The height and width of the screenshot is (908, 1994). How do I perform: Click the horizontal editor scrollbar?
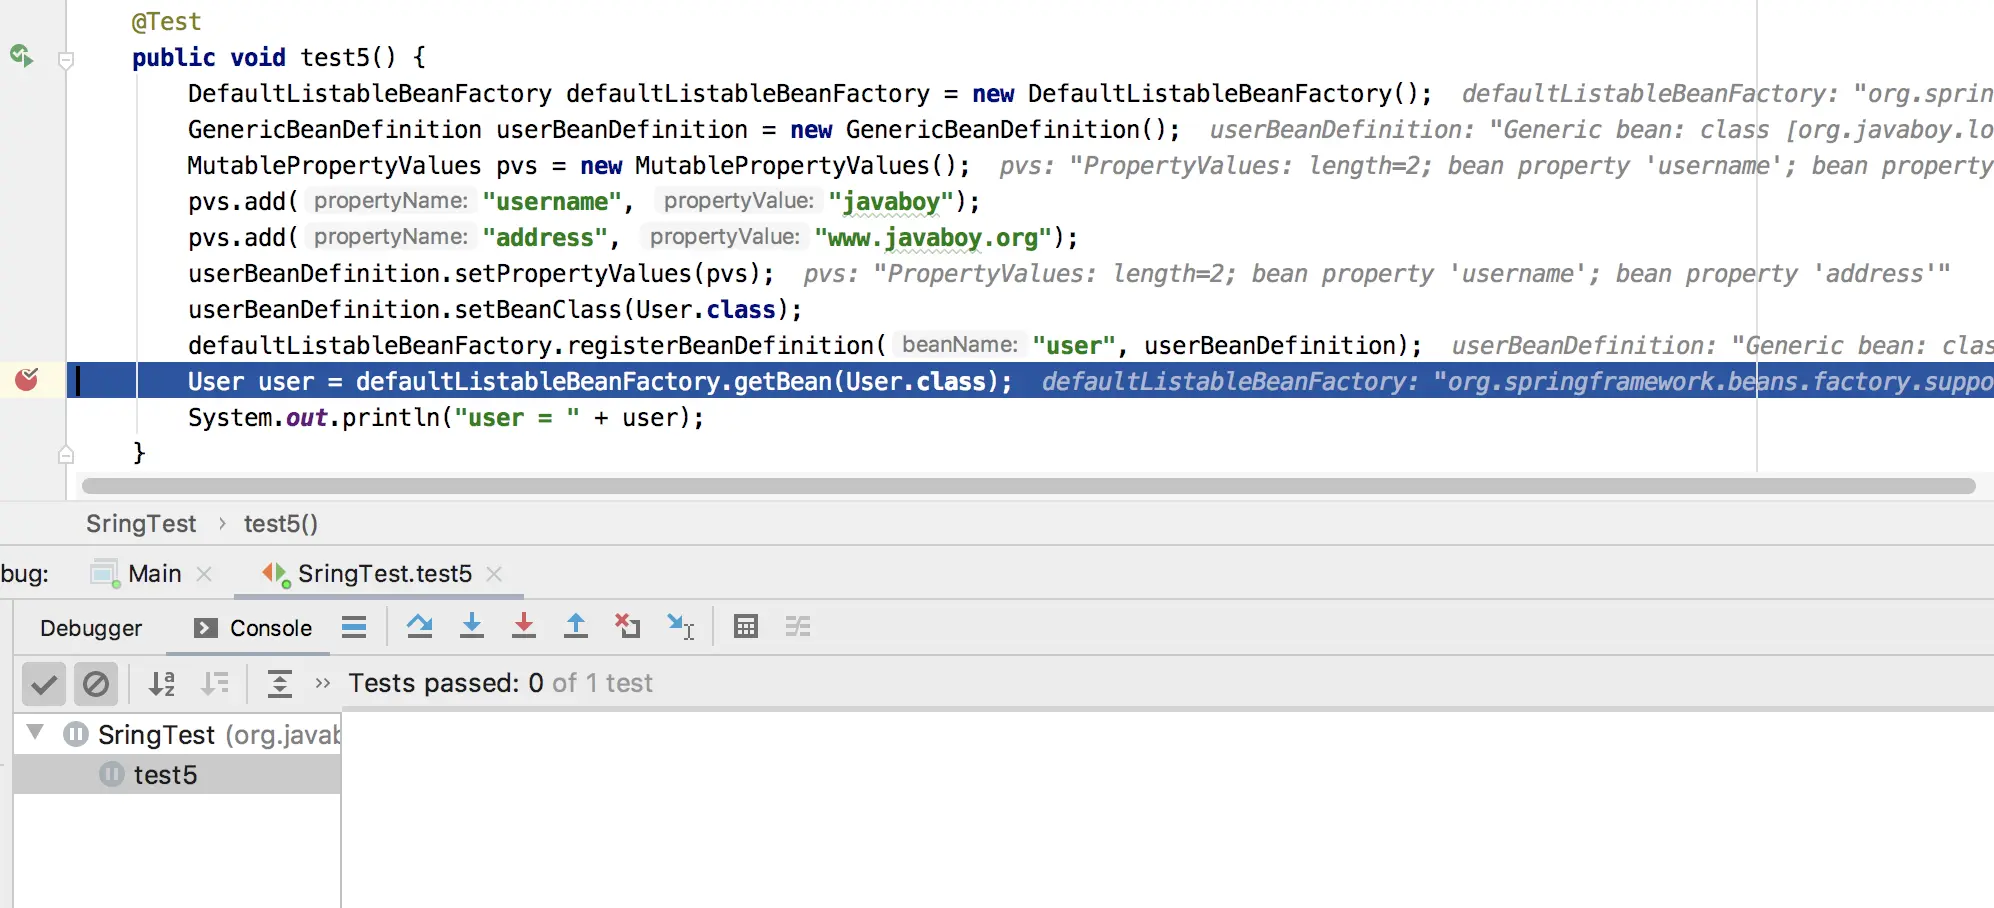pyautogui.click(x=1028, y=486)
